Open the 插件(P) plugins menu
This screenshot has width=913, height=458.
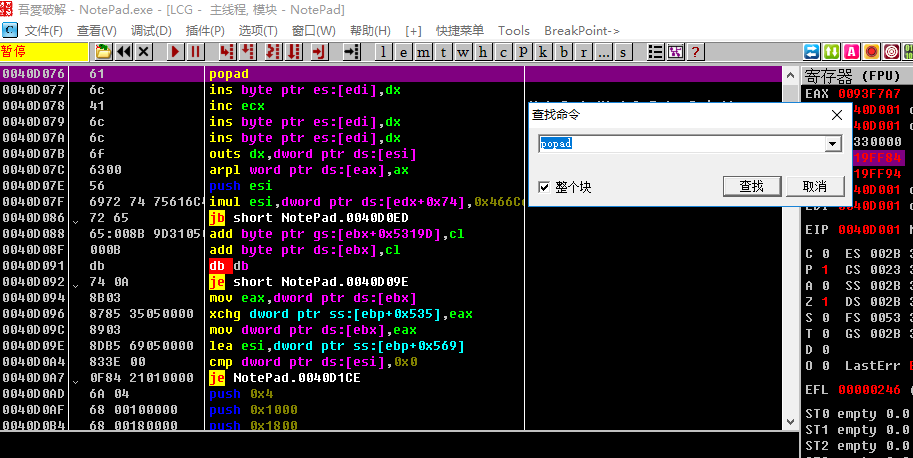205,30
